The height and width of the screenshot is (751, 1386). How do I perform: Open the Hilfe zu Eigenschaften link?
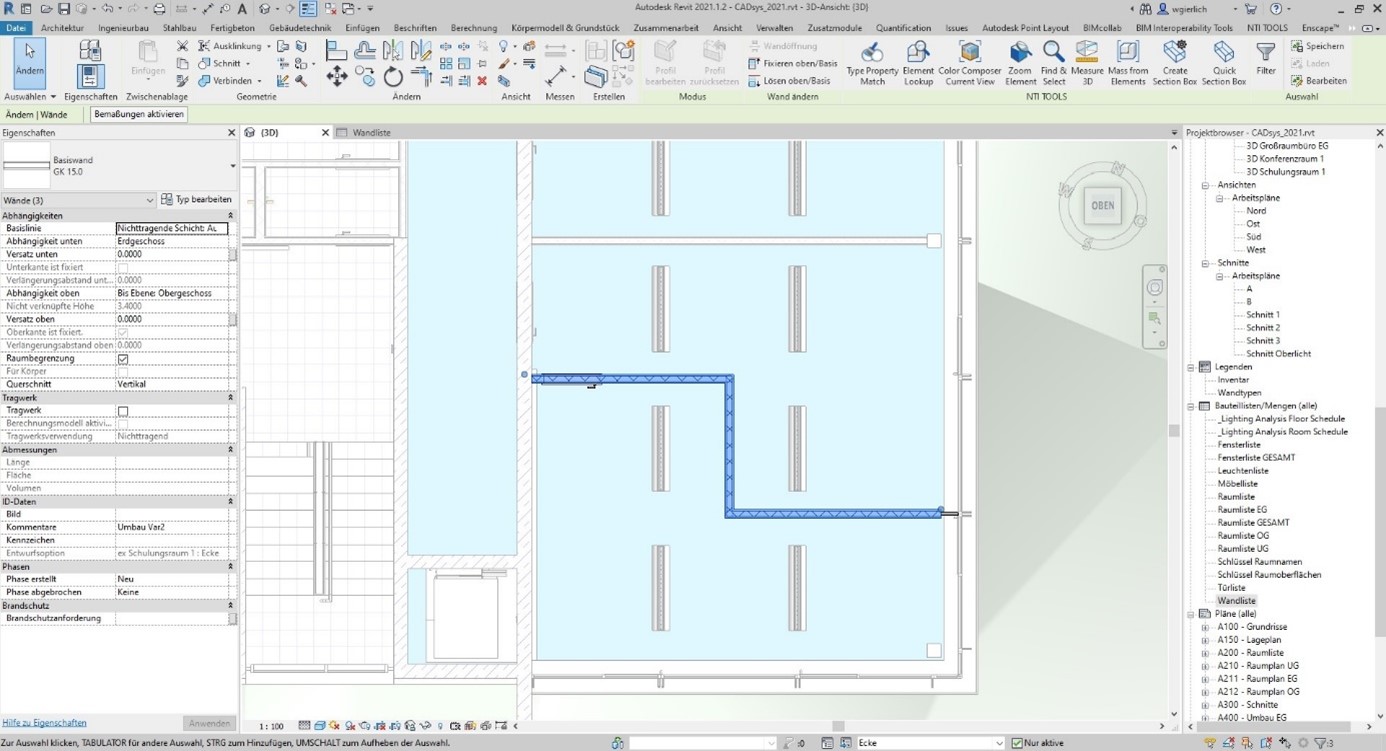coord(44,722)
